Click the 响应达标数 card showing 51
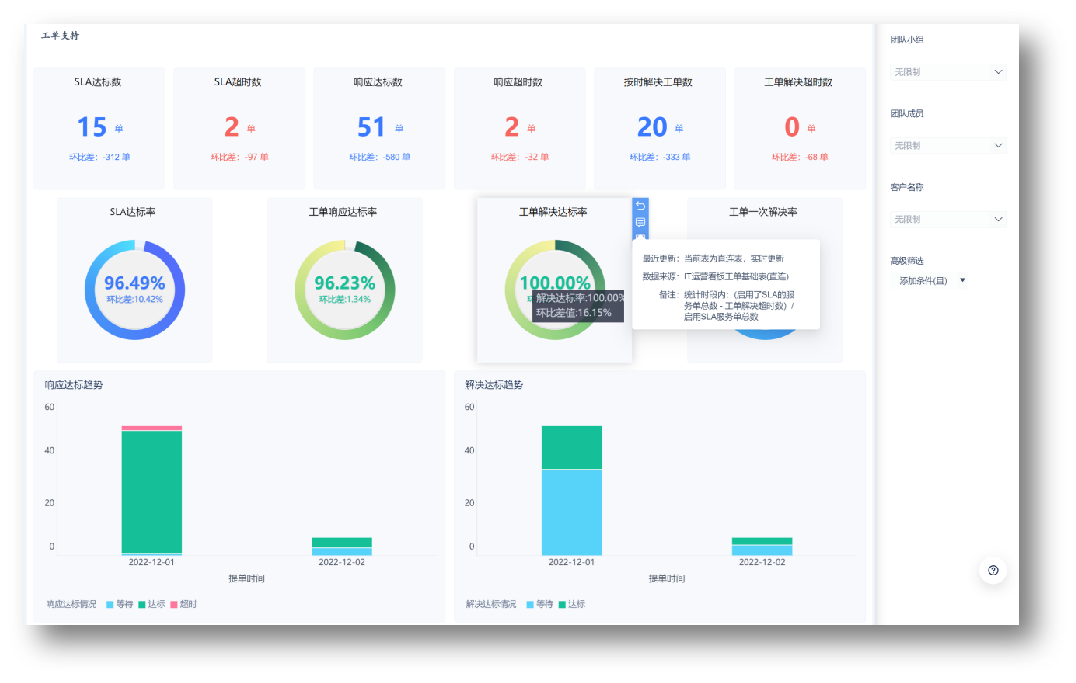 pyautogui.click(x=378, y=128)
